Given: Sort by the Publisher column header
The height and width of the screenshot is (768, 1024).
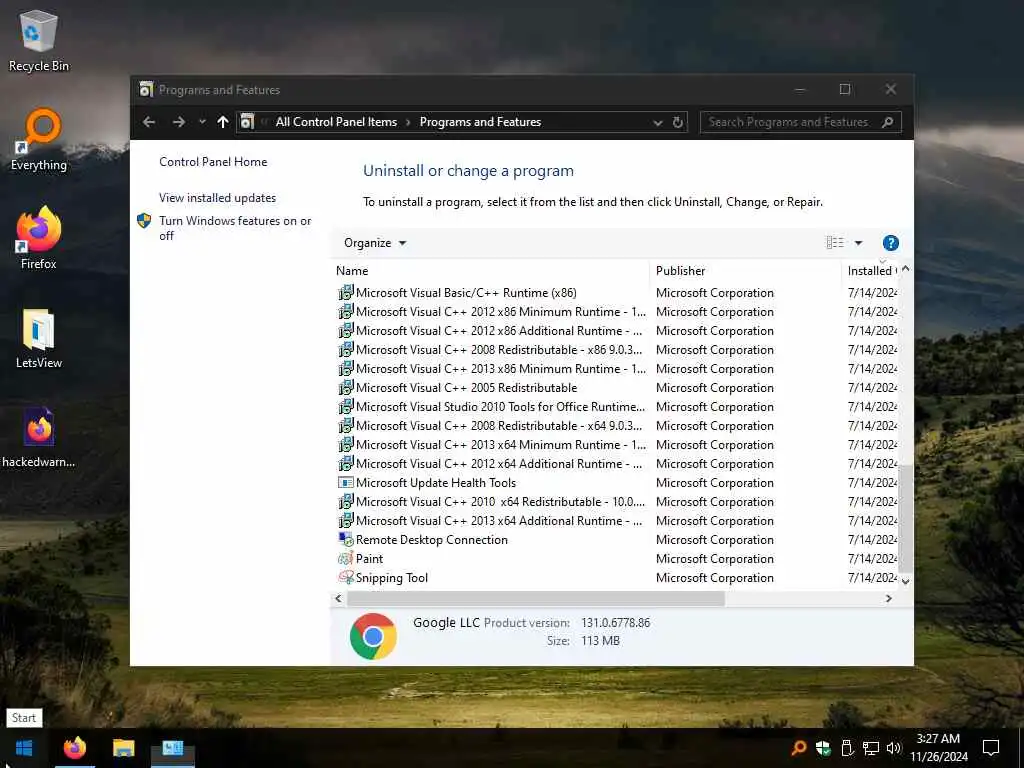Looking at the screenshot, I should (745, 270).
